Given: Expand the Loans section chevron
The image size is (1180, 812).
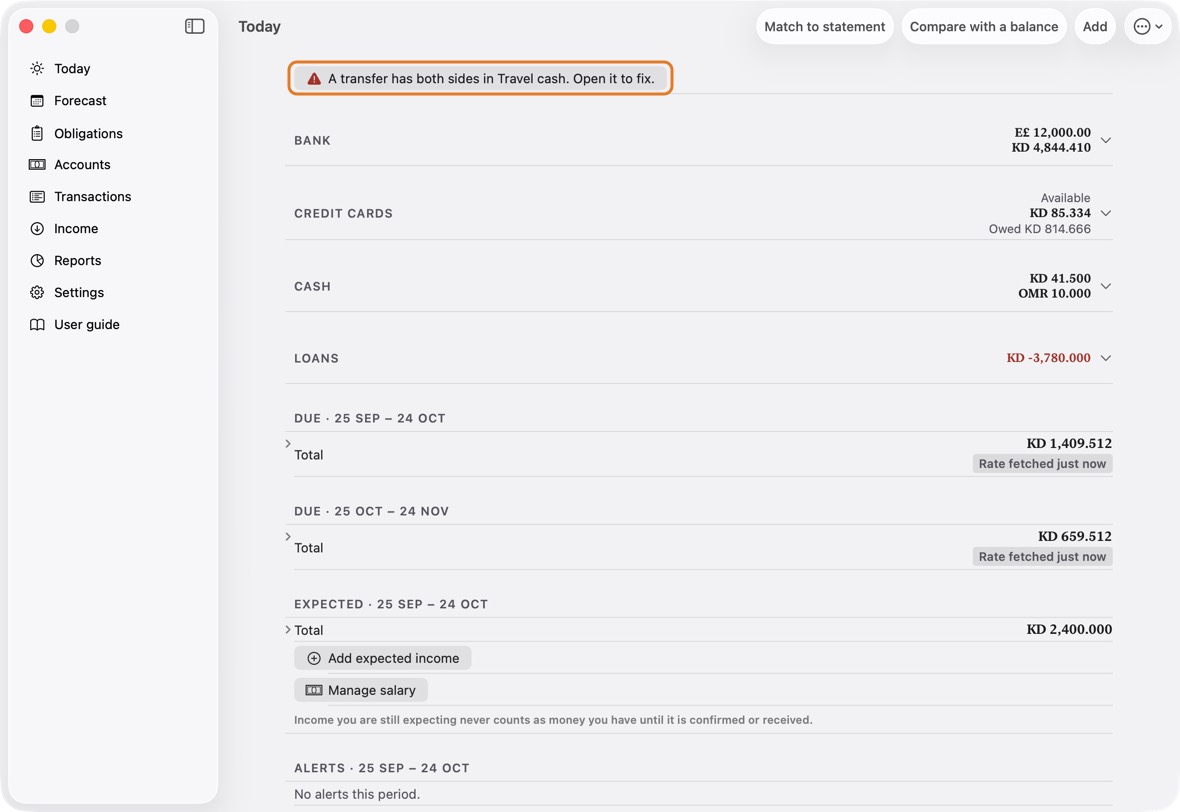Looking at the screenshot, I should 1105,358.
